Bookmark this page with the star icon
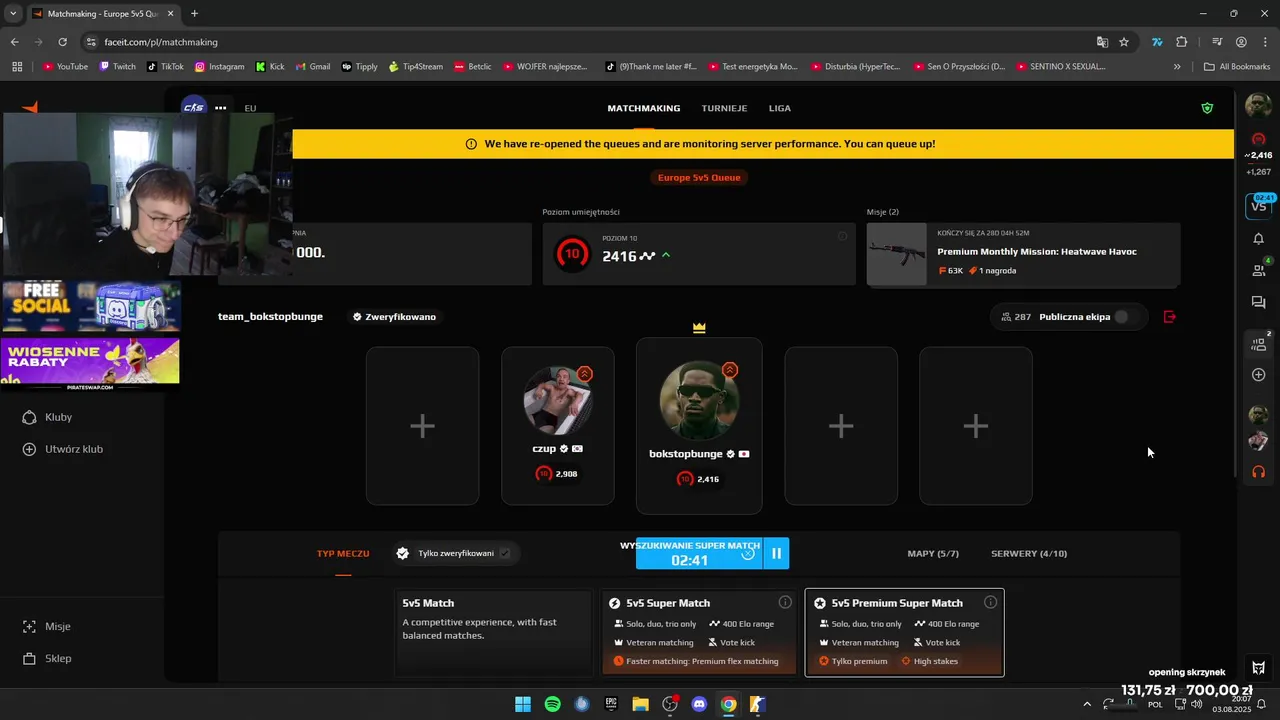 (x=1124, y=42)
